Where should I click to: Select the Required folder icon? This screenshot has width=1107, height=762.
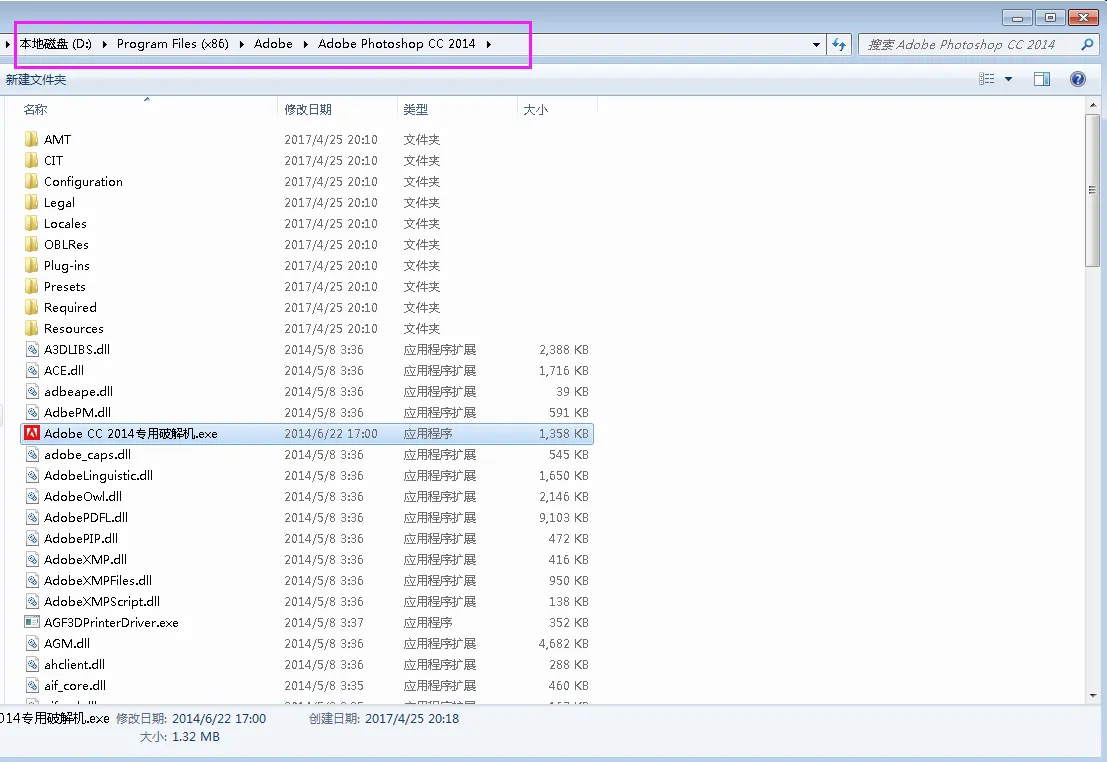(31, 307)
